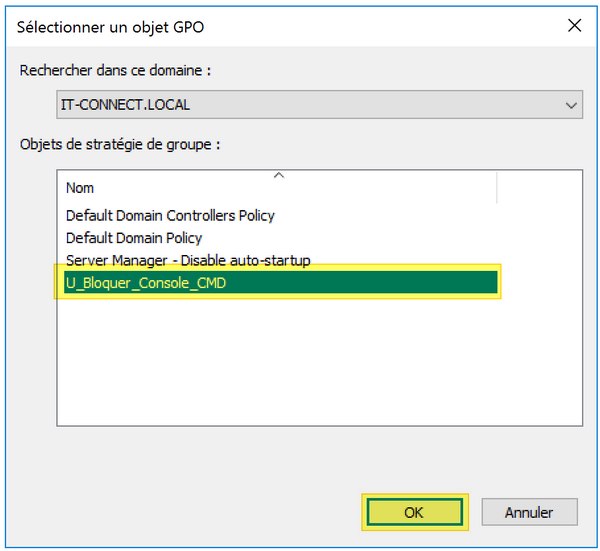Select Server Manager - Disable auto-startup GPO

(188, 260)
